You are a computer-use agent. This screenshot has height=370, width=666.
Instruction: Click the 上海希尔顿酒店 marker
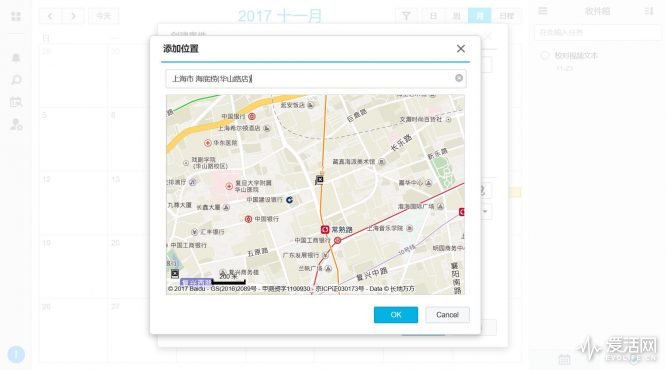[x=267, y=128]
